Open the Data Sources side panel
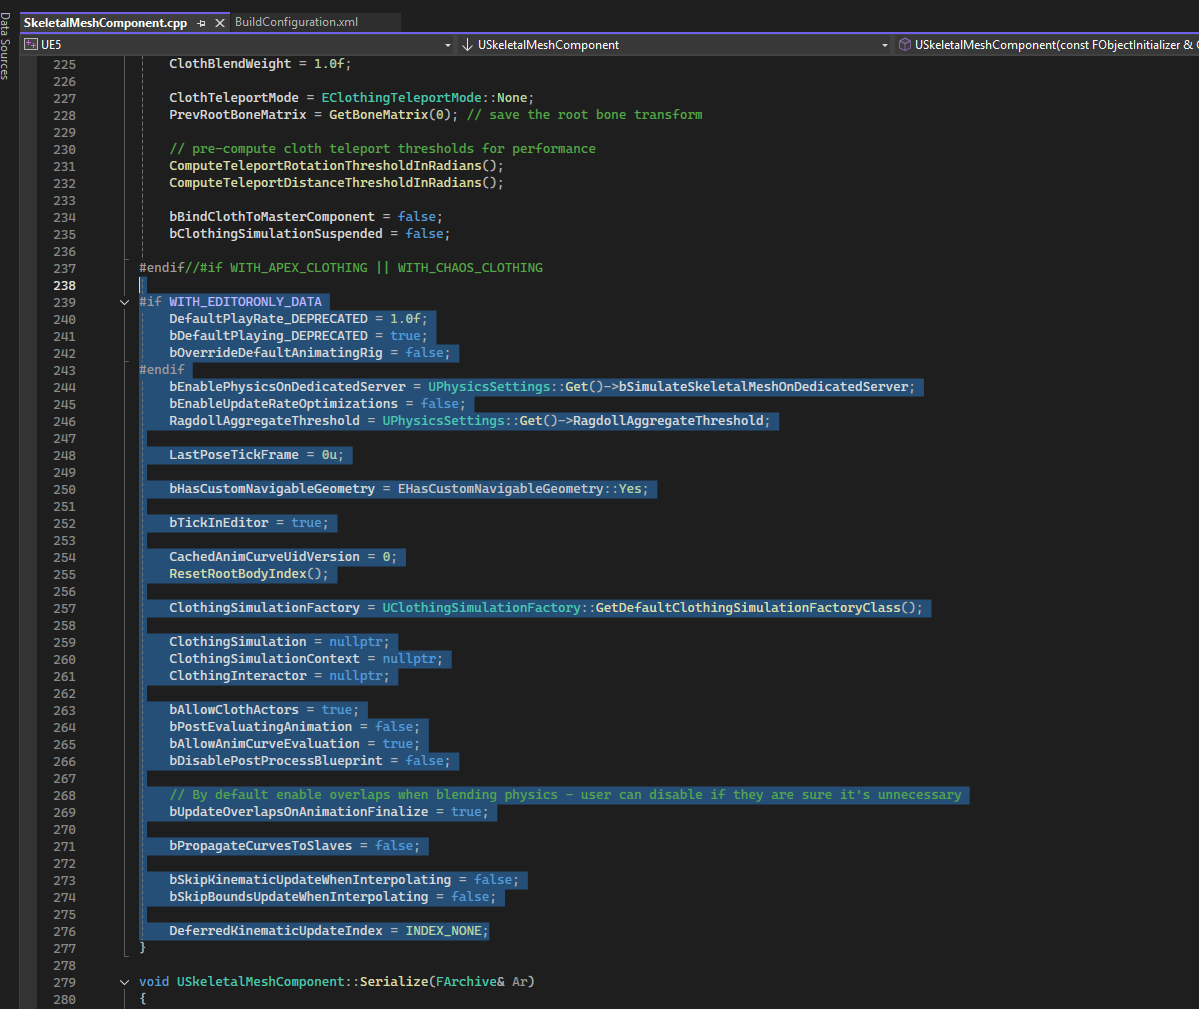Image resolution: width=1199 pixels, height=1009 pixels. 6,47
